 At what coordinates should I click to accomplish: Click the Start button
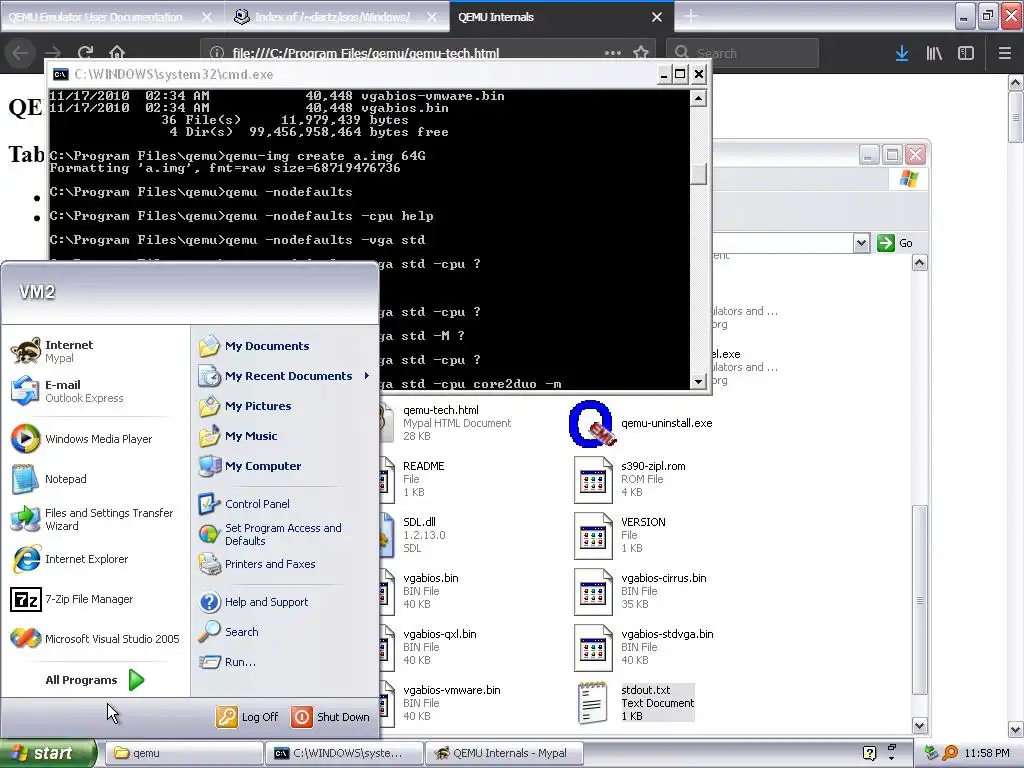[47, 753]
